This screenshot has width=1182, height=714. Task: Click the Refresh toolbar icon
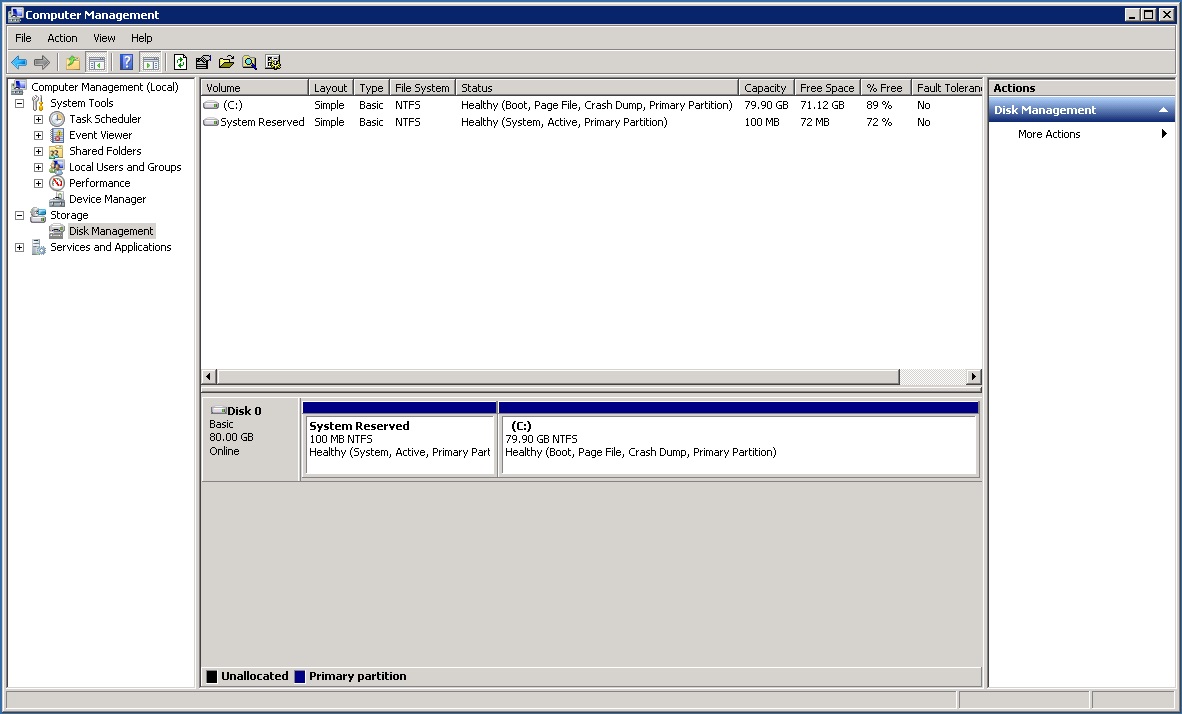coord(180,62)
